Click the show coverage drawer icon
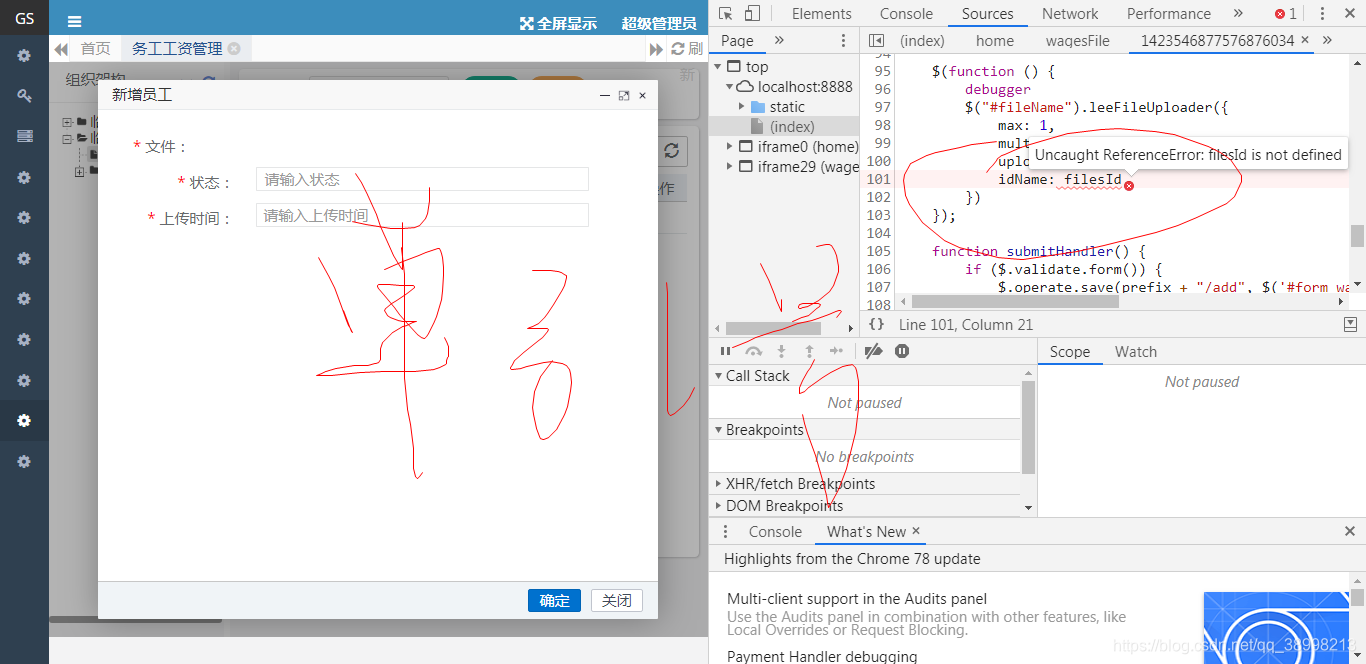The height and width of the screenshot is (664, 1366). pyautogui.click(x=1350, y=324)
